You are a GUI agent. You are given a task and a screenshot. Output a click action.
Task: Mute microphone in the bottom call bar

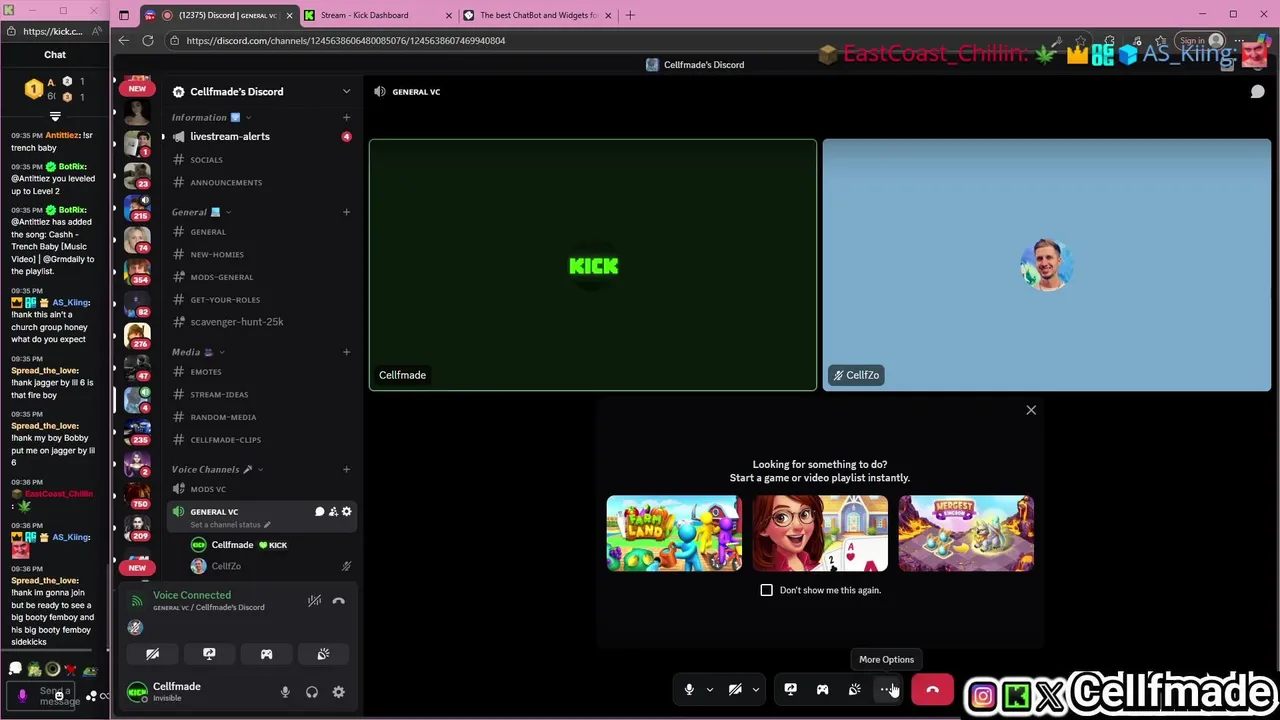coord(688,690)
